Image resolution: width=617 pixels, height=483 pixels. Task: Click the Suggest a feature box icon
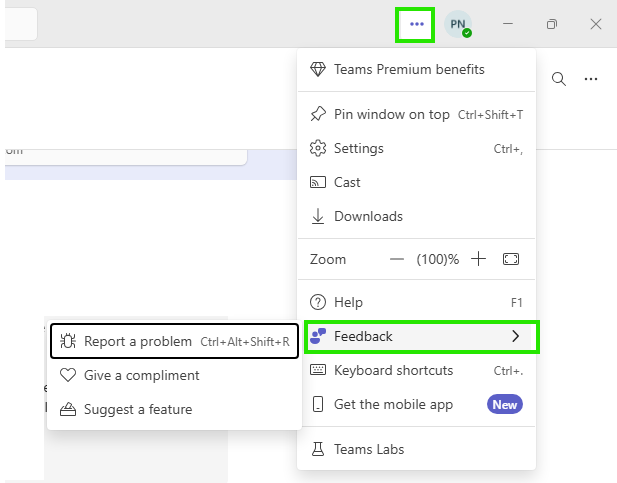coord(68,409)
